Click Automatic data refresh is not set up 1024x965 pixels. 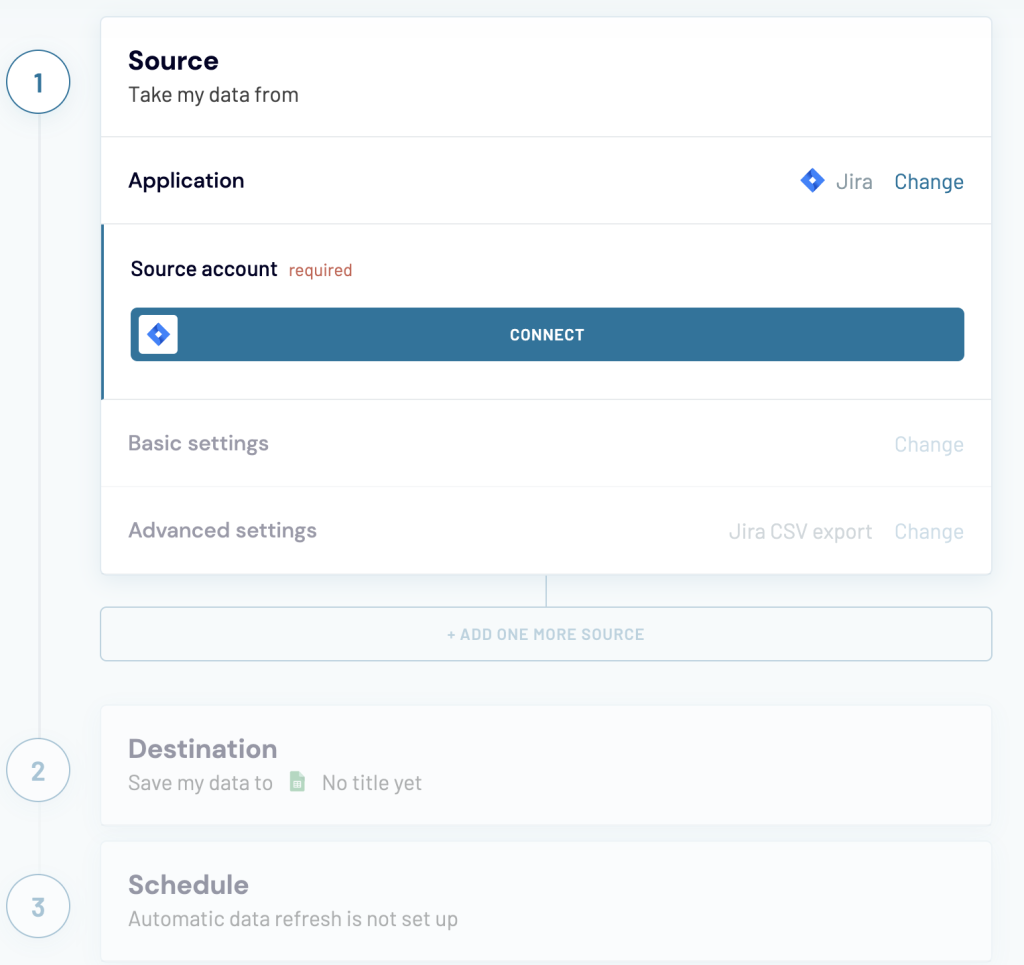[x=293, y=919]
